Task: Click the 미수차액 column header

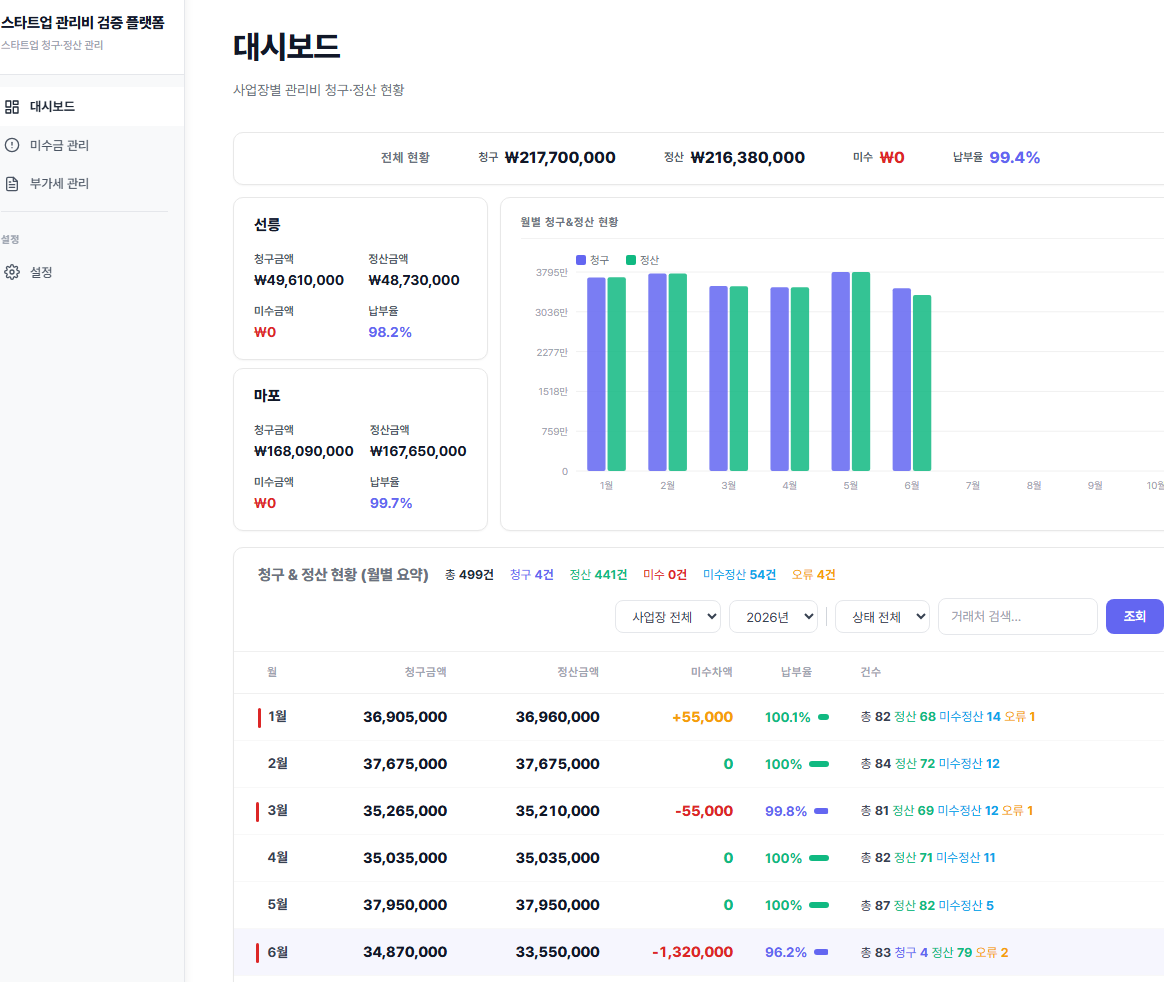Action: 711,672
